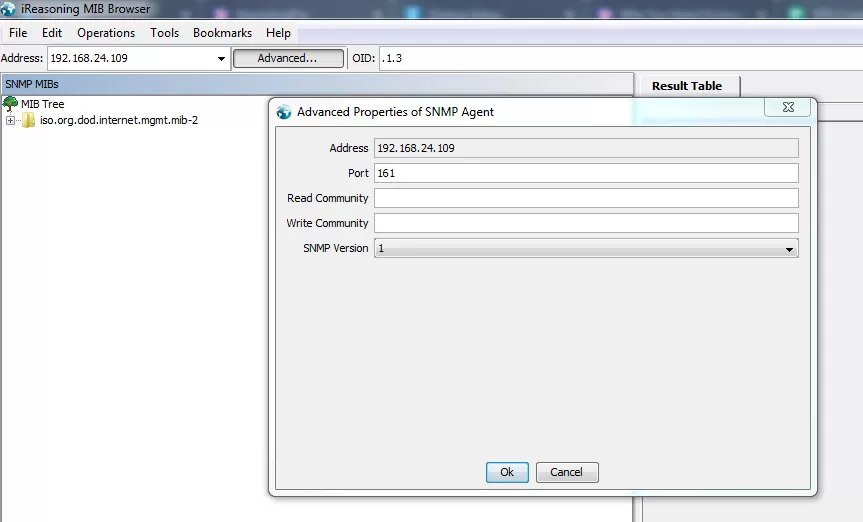The height and width of the screenshot is (522, 863).
Task: Click the MIB Tree root icon
Action: pos(11,104)
